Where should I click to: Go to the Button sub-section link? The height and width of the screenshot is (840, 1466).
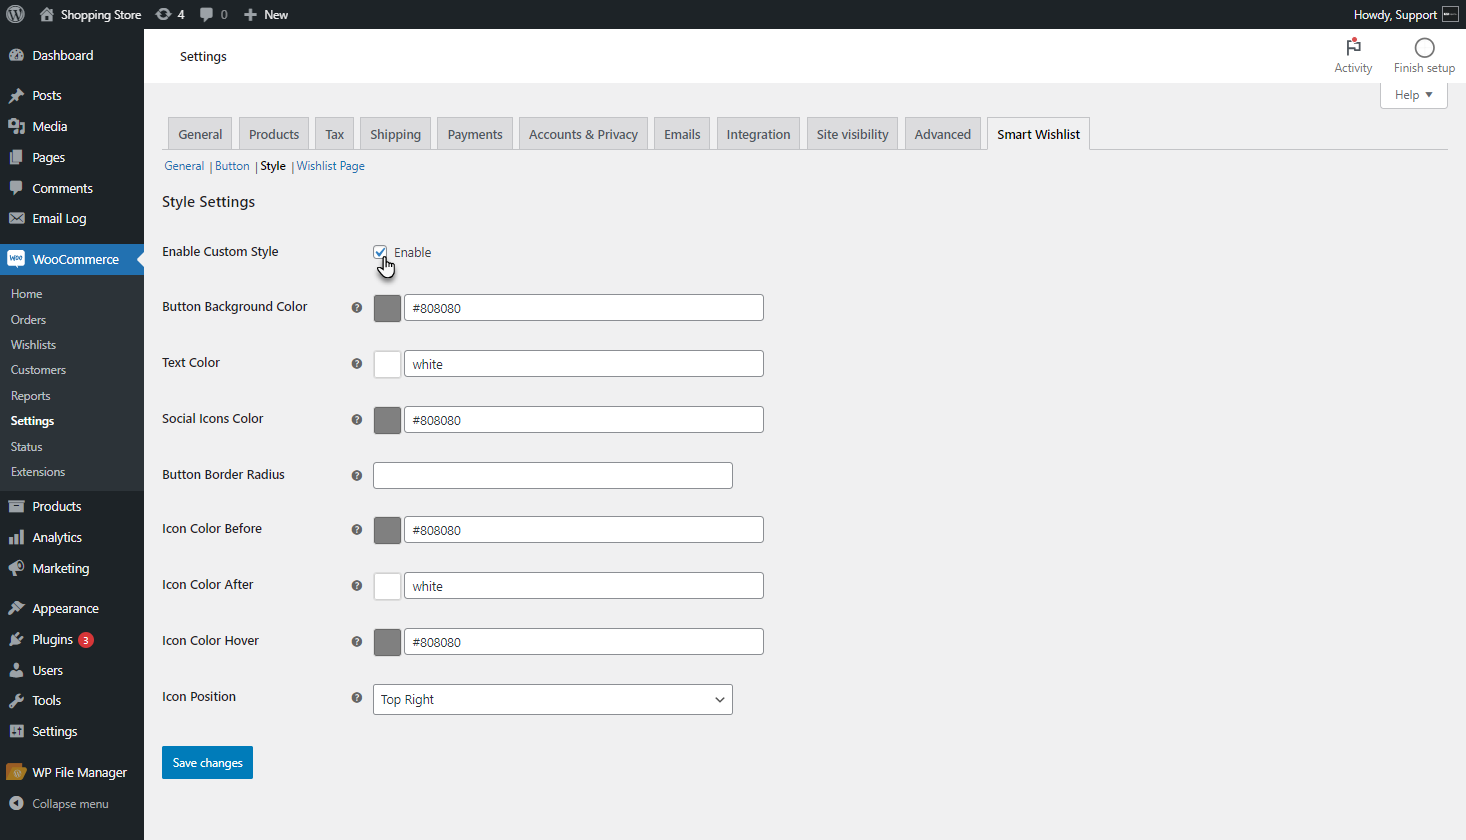tap(232, 166)
